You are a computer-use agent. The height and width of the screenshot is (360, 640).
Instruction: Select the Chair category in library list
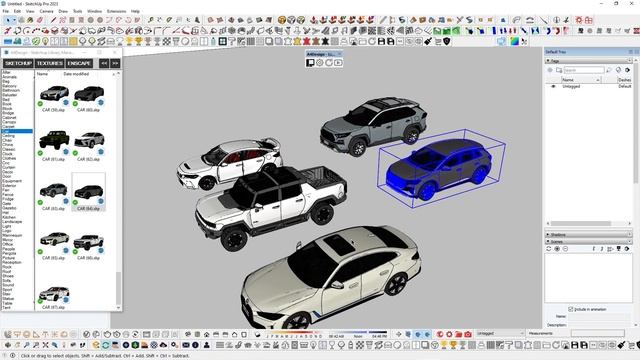[x=7, y=140]
